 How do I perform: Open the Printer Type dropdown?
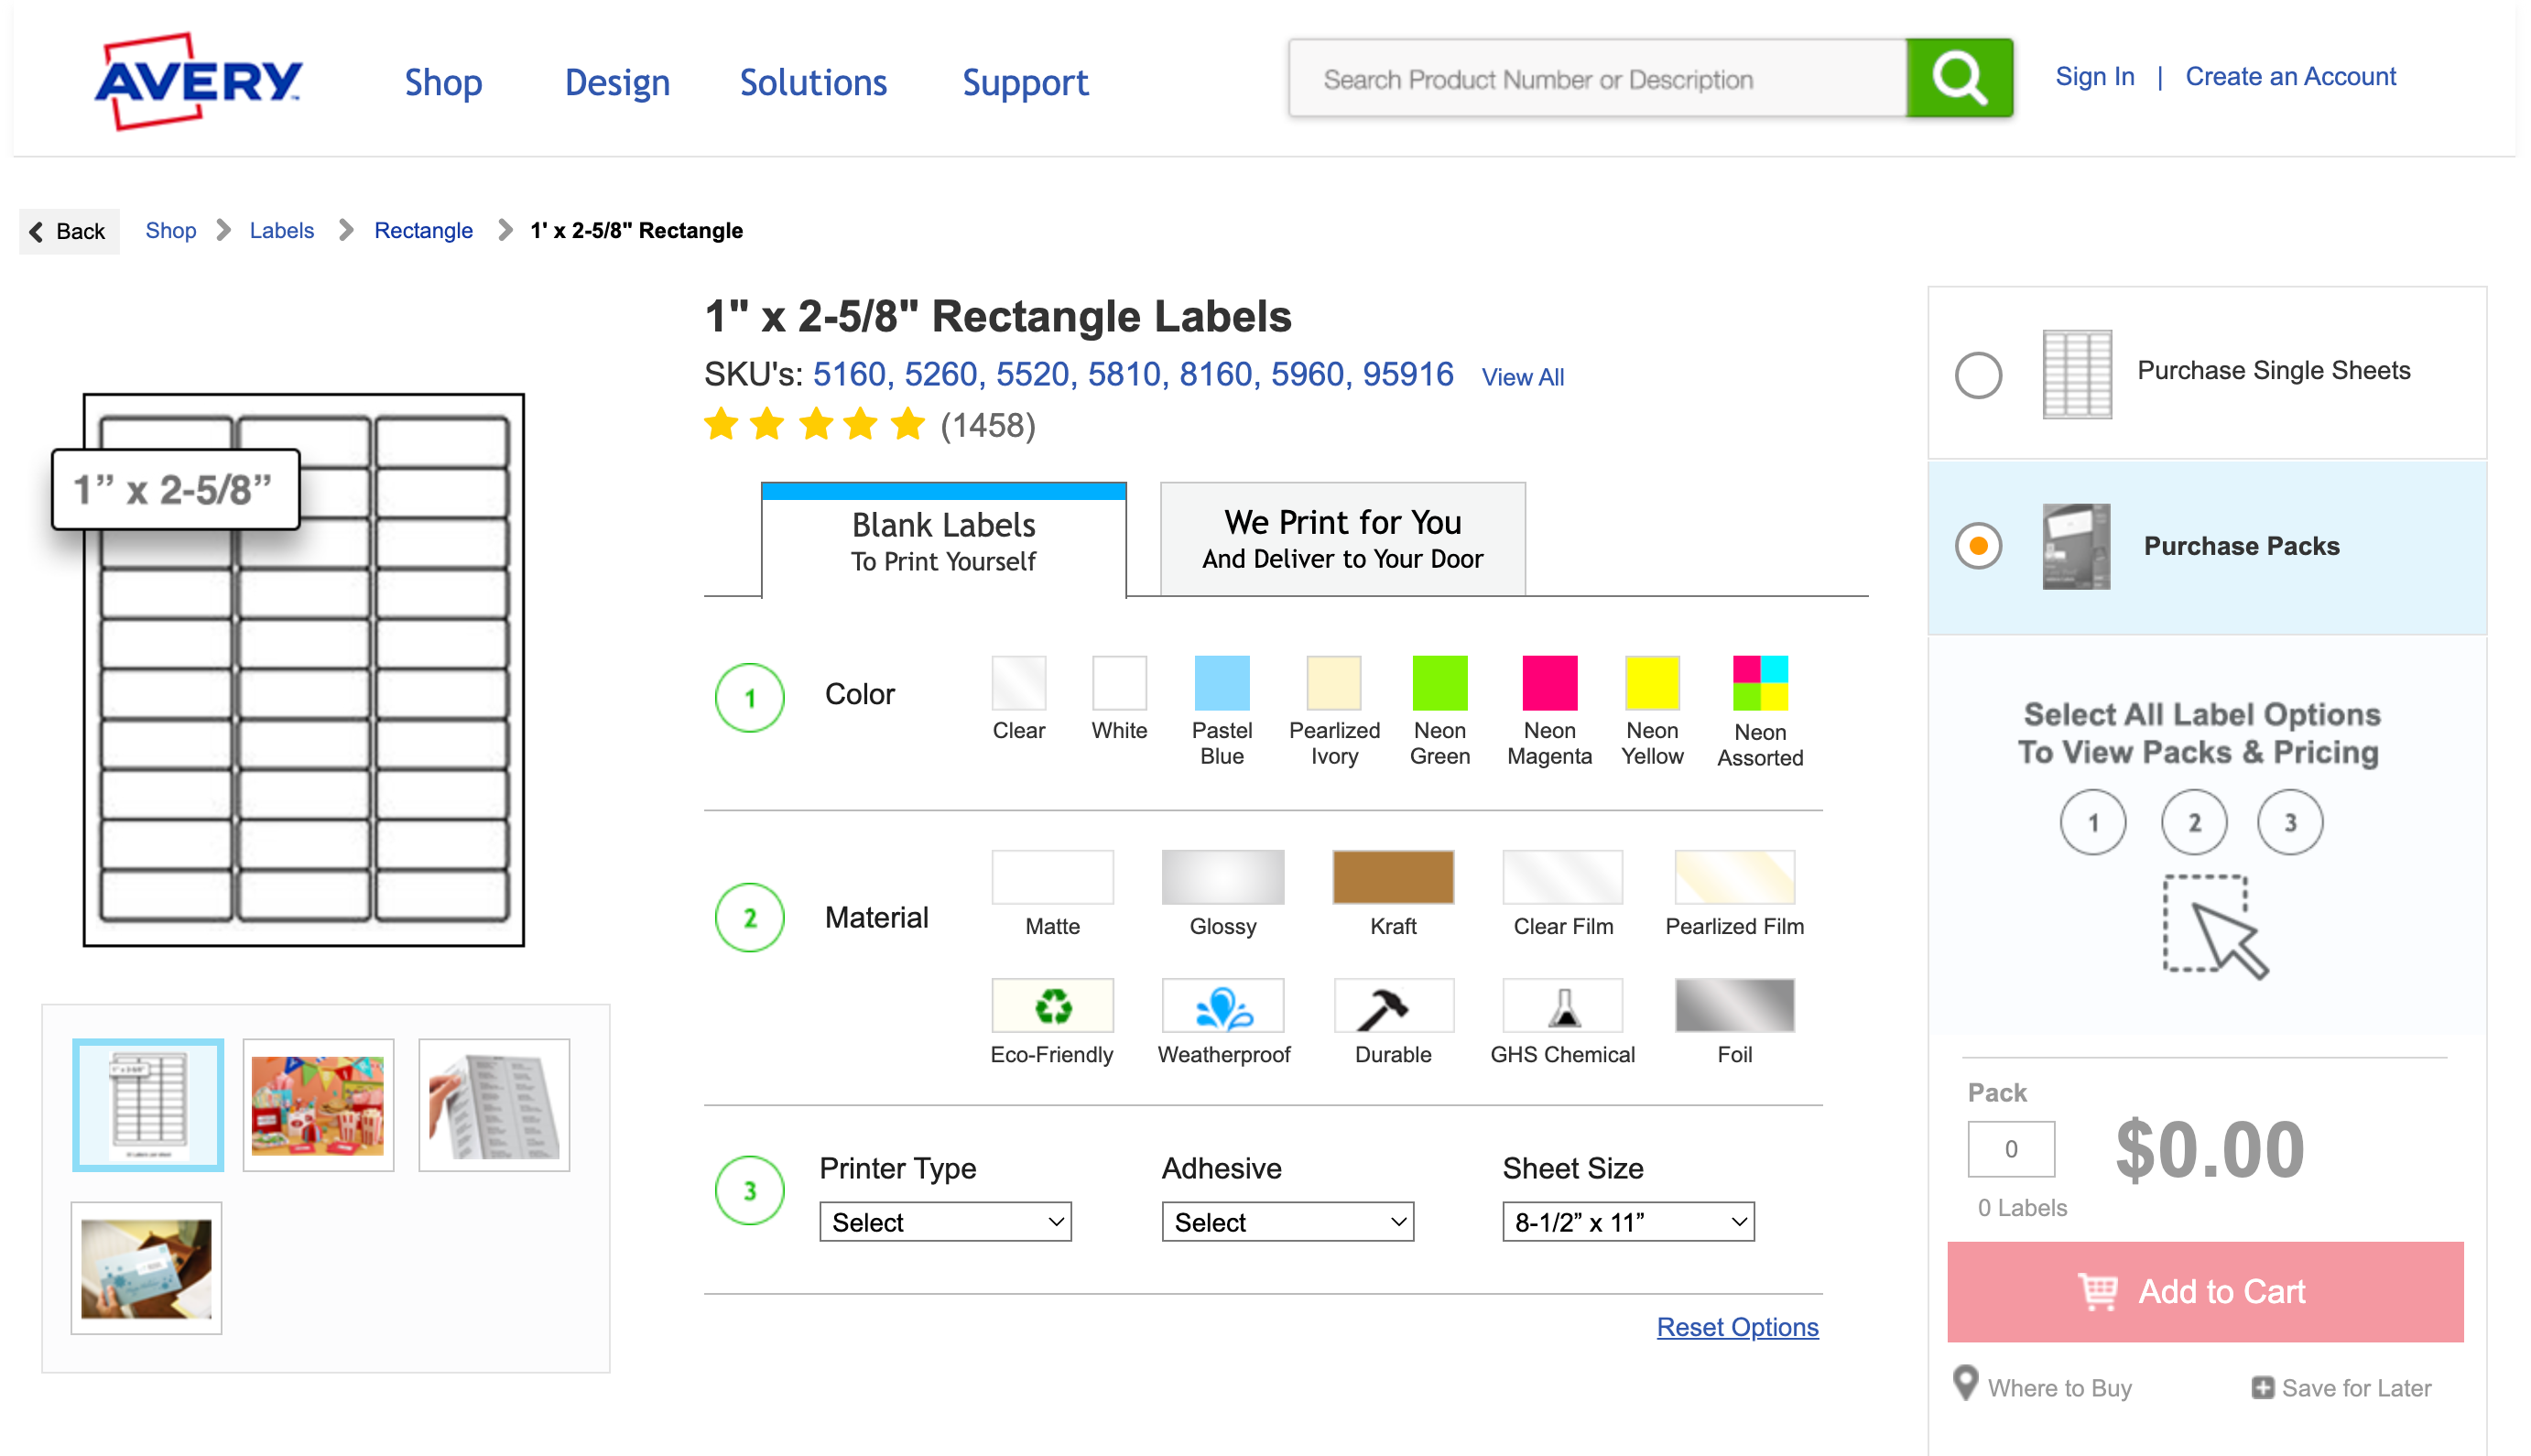tap(944, 1221)
